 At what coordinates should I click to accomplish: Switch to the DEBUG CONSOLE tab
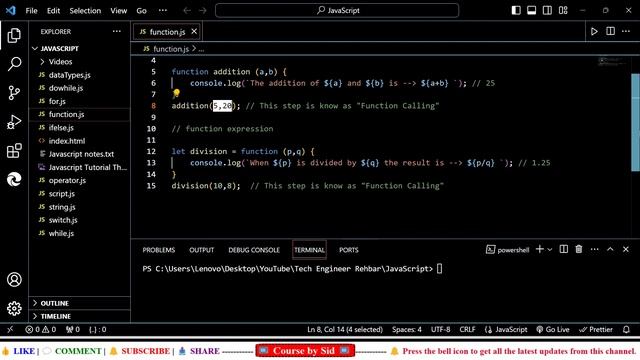[254, 250]
